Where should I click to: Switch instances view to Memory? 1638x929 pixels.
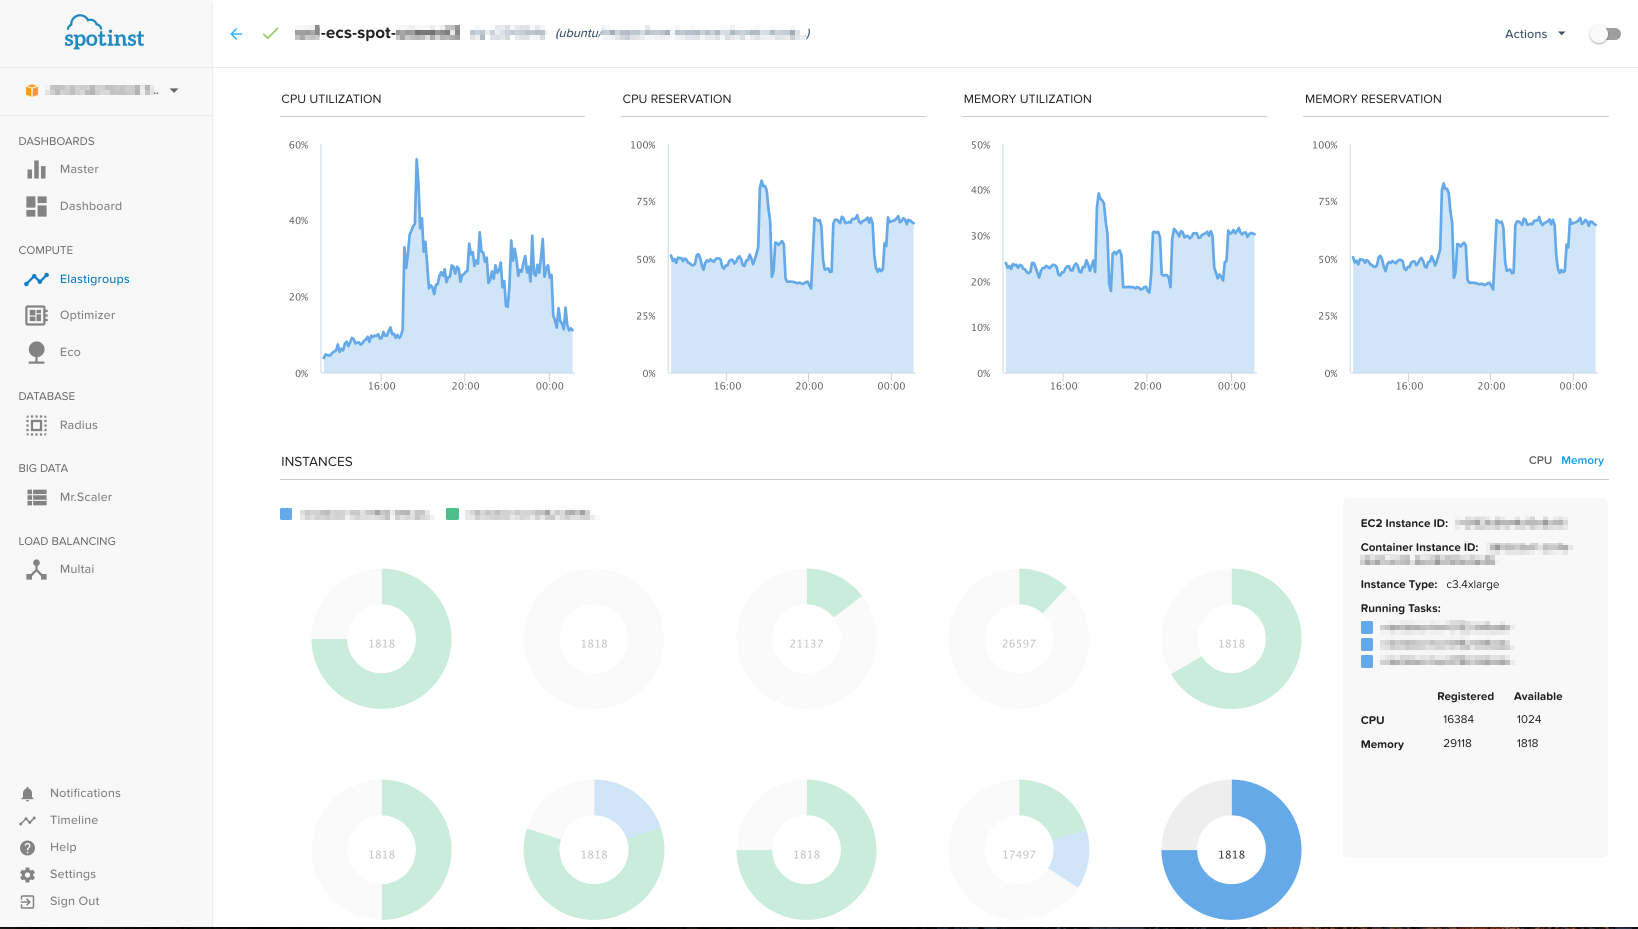[x=1582, y=460]
